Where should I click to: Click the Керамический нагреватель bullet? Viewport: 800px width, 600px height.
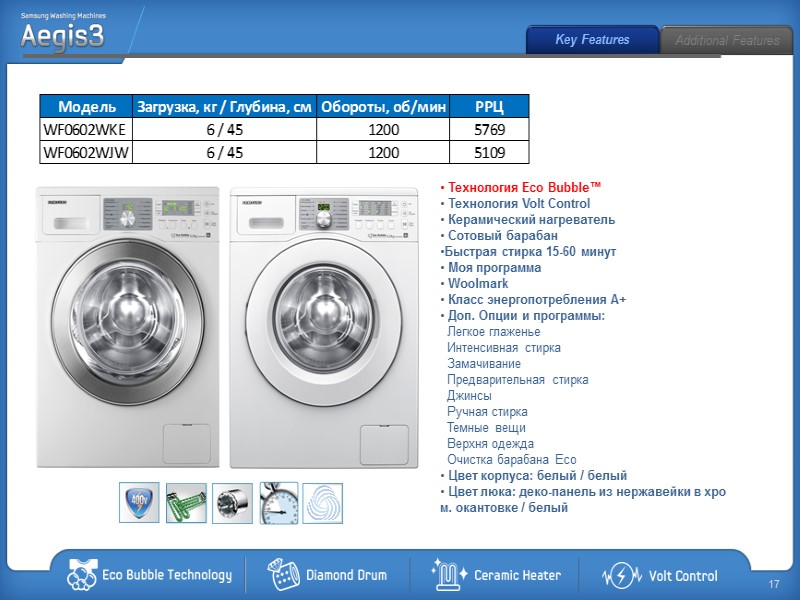(x=528, y=219)
